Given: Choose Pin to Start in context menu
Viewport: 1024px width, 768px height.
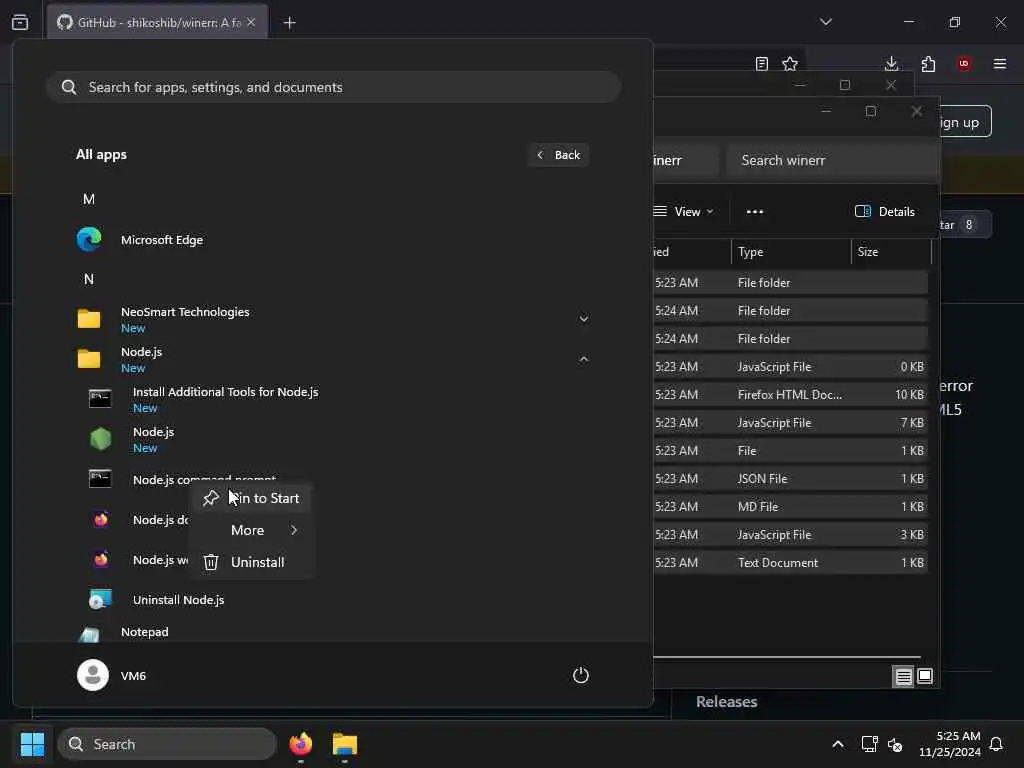Looking at the screenshot, I should point(251,498).
